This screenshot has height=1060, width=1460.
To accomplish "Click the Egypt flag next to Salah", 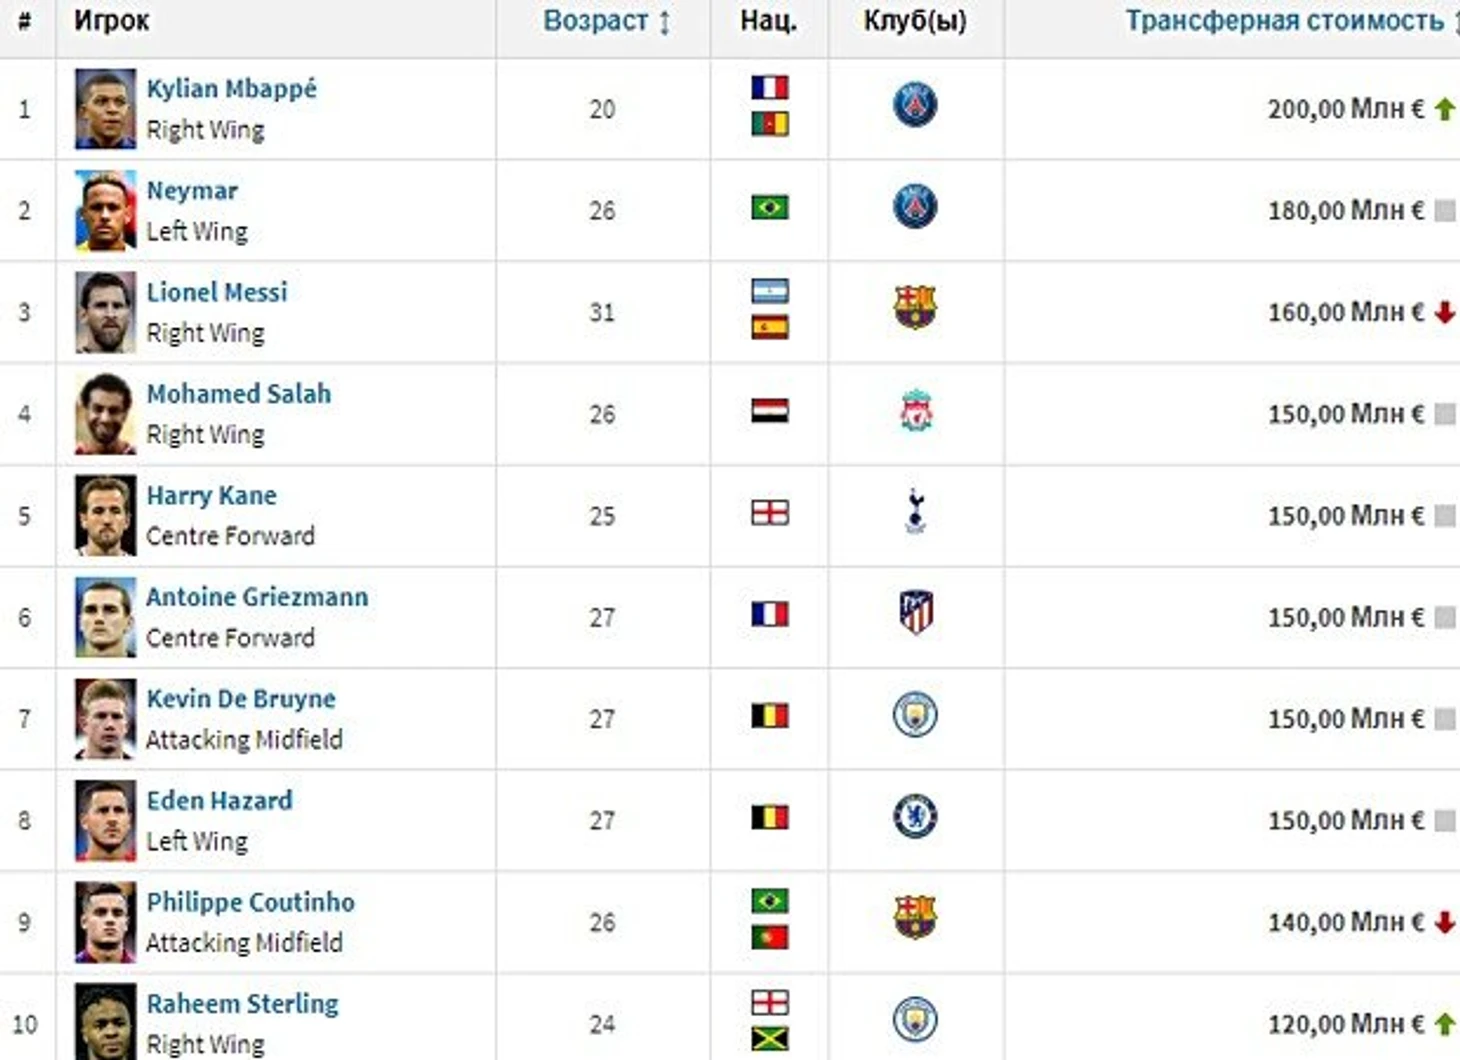I will coord(770,411).
